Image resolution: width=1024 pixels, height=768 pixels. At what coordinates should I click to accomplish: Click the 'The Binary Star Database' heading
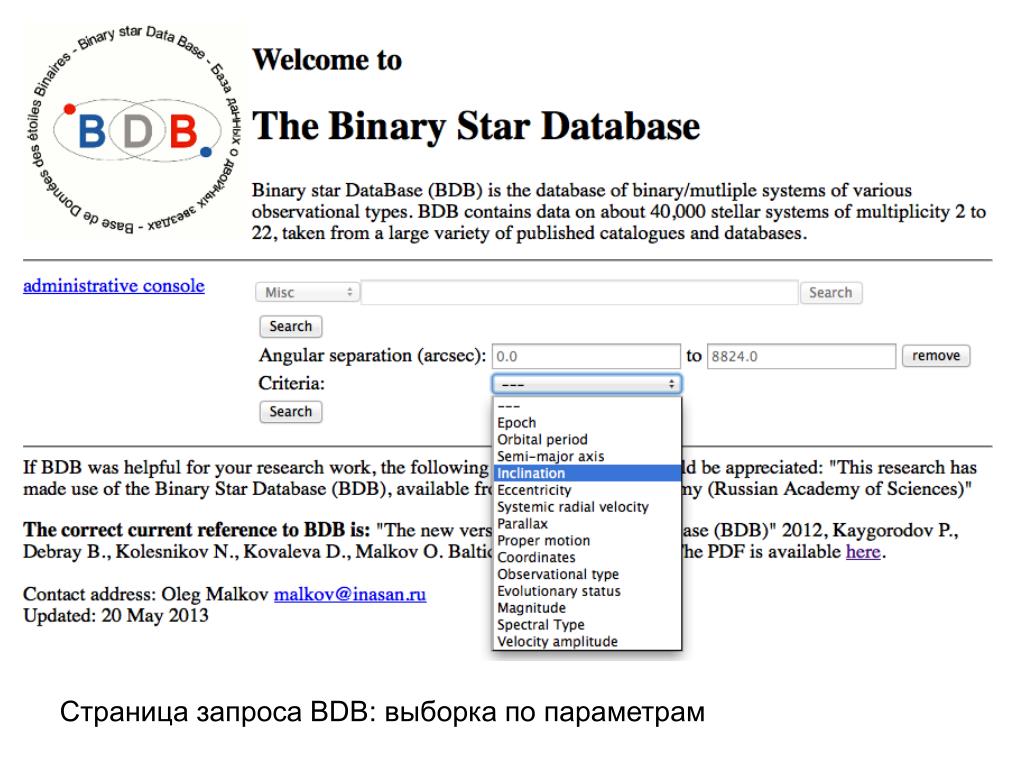point(476,126)
